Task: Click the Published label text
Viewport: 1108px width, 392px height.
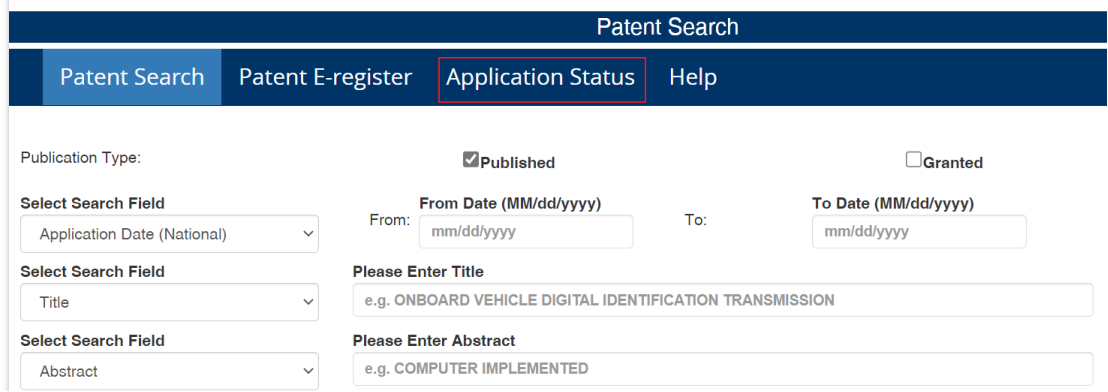Action: point(517,163)
